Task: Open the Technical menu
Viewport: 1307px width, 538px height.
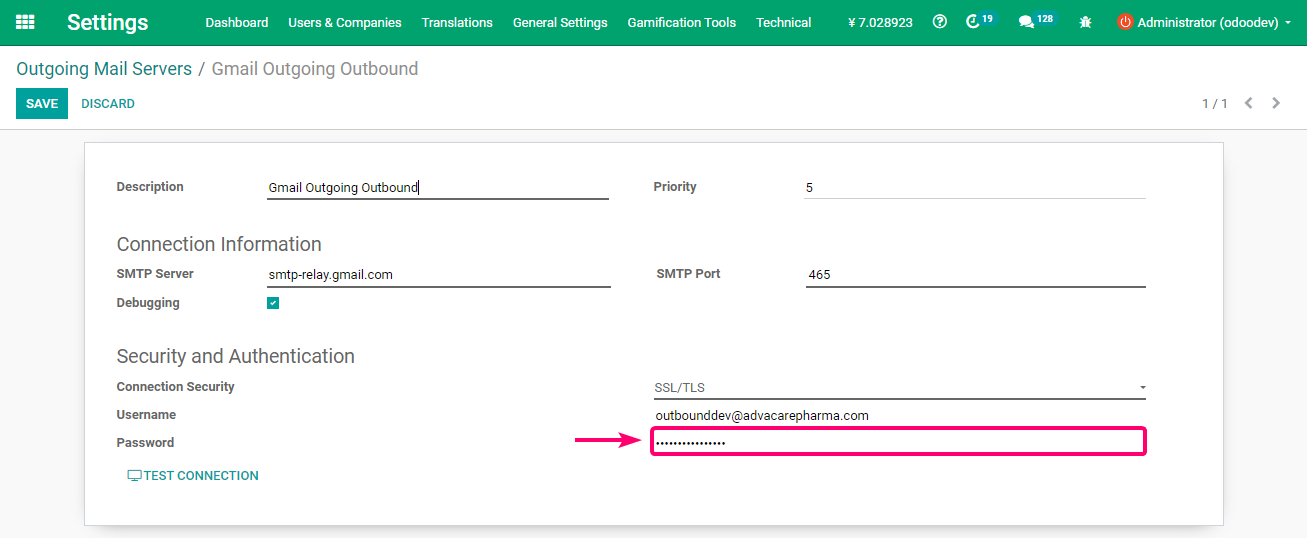Action: 783,22
